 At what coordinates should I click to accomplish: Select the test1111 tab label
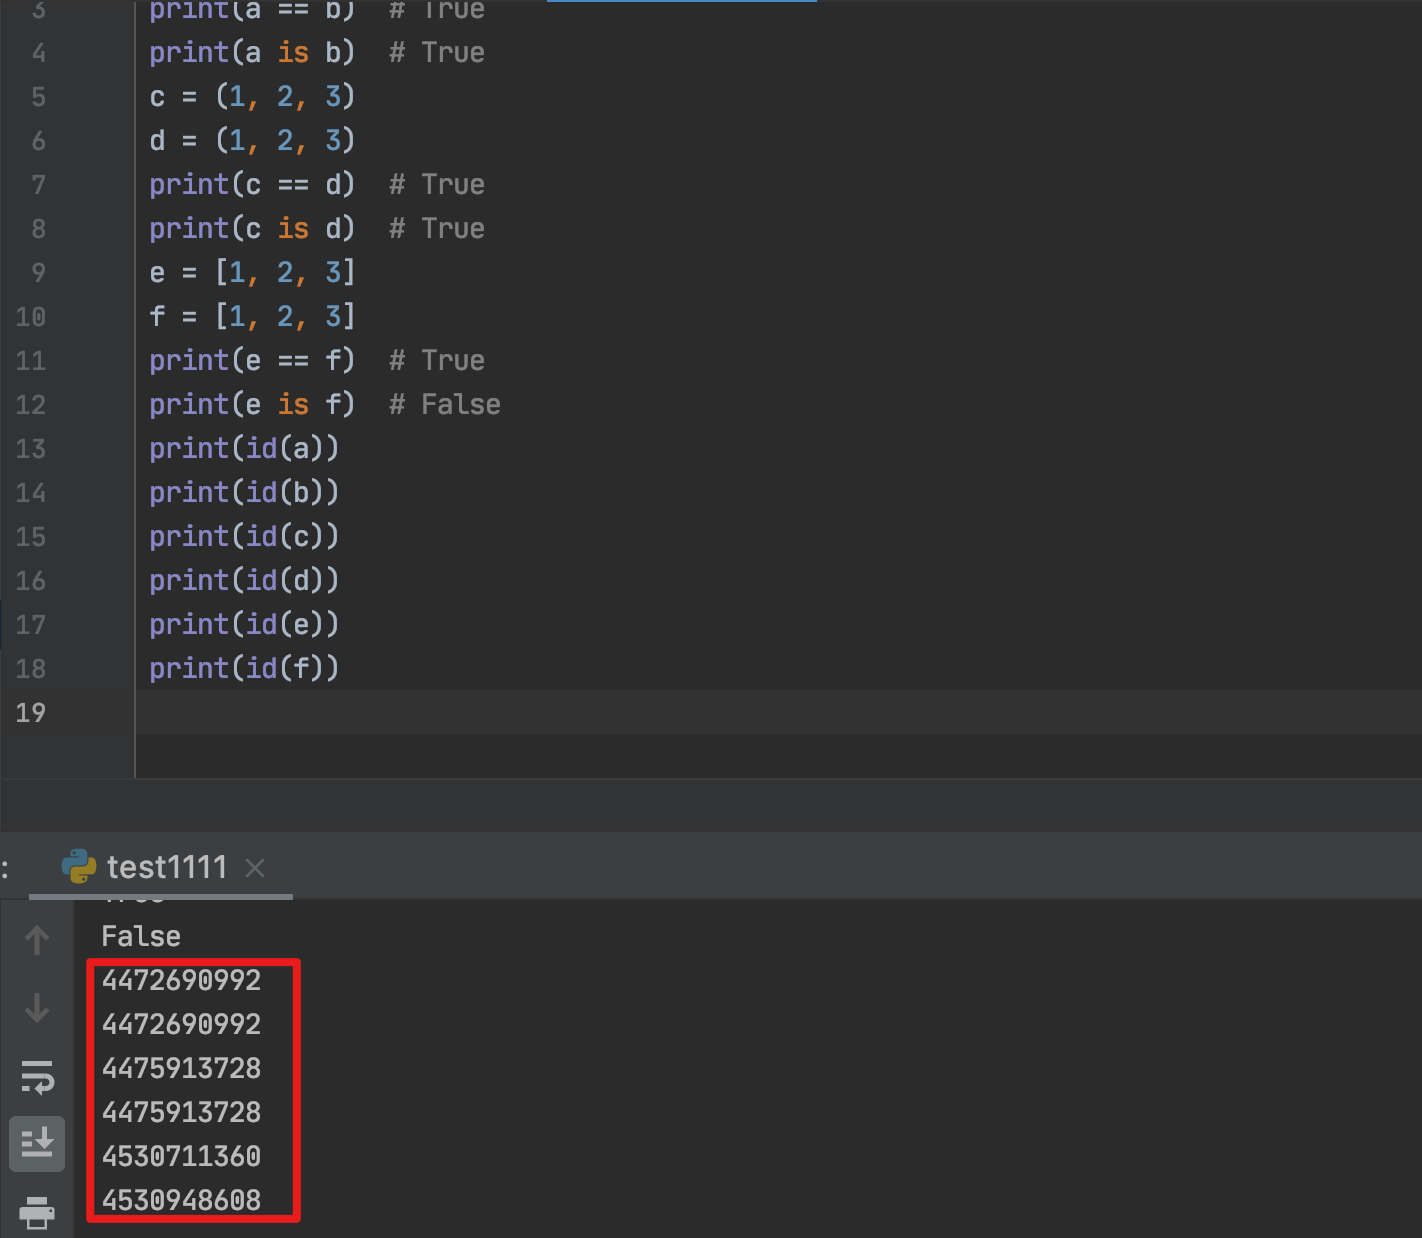(x=166, y=866)
